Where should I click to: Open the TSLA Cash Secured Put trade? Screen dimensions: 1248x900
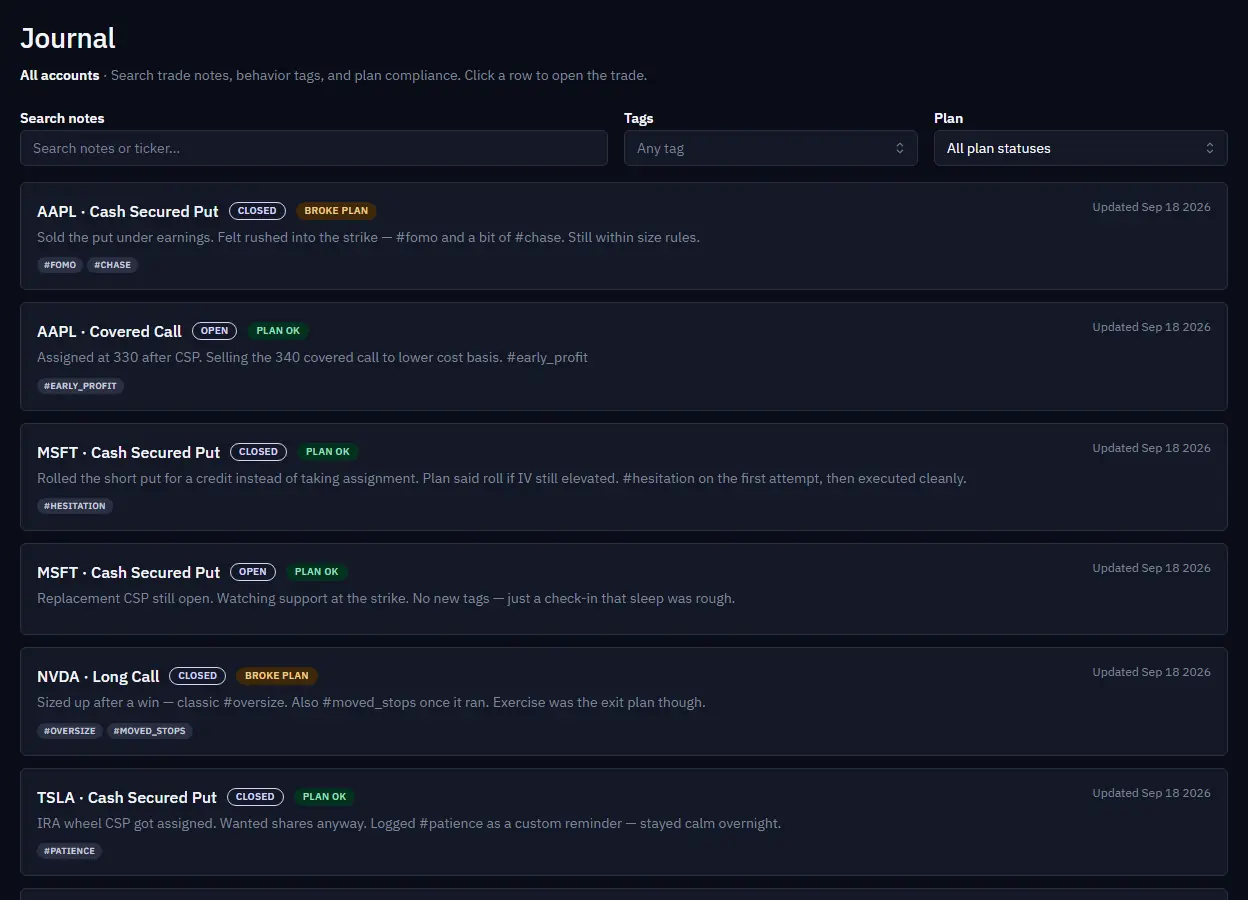tap(623, 822)
